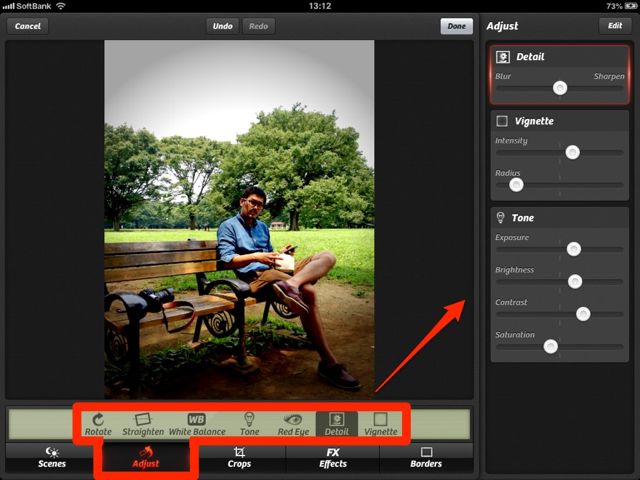This screenshot has height=480, width=640.
Task: Tap the Done button
Action: [x=457, y=26]
